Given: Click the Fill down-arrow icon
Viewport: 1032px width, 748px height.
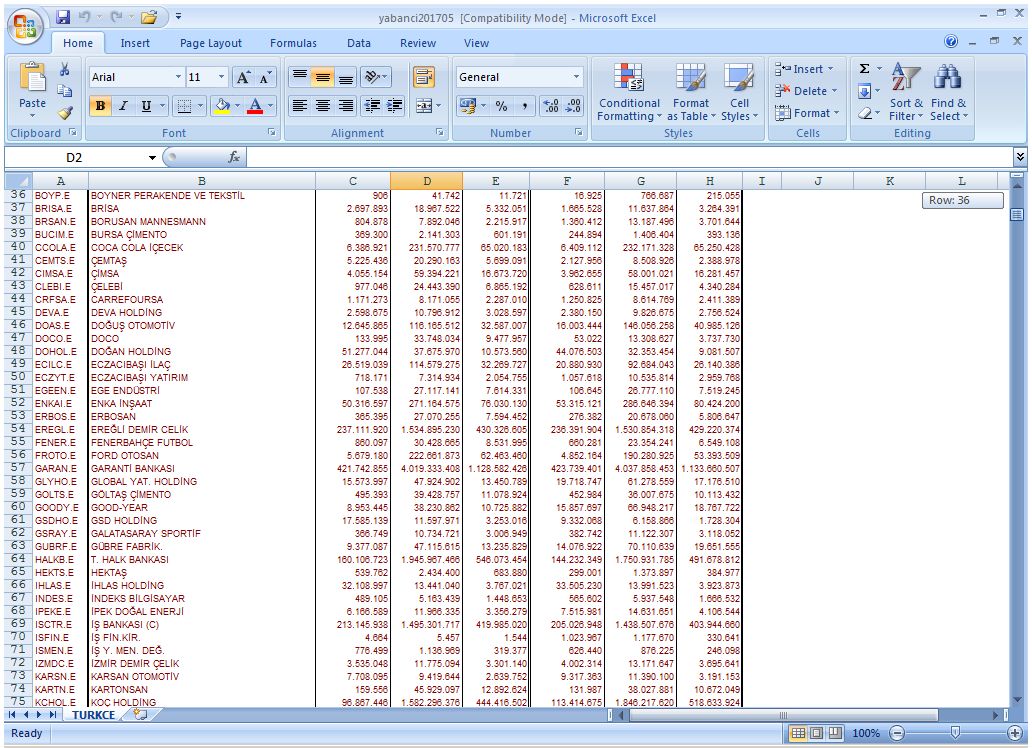Looking at the screenshot, I should pos(865,91).
